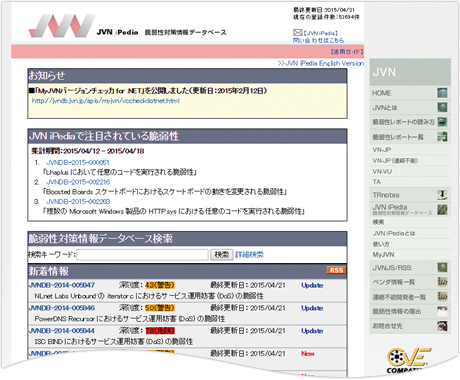Click the ISC BIND vulnerability description
Viewport: 460px width, 380px height.
pos(114,341)
